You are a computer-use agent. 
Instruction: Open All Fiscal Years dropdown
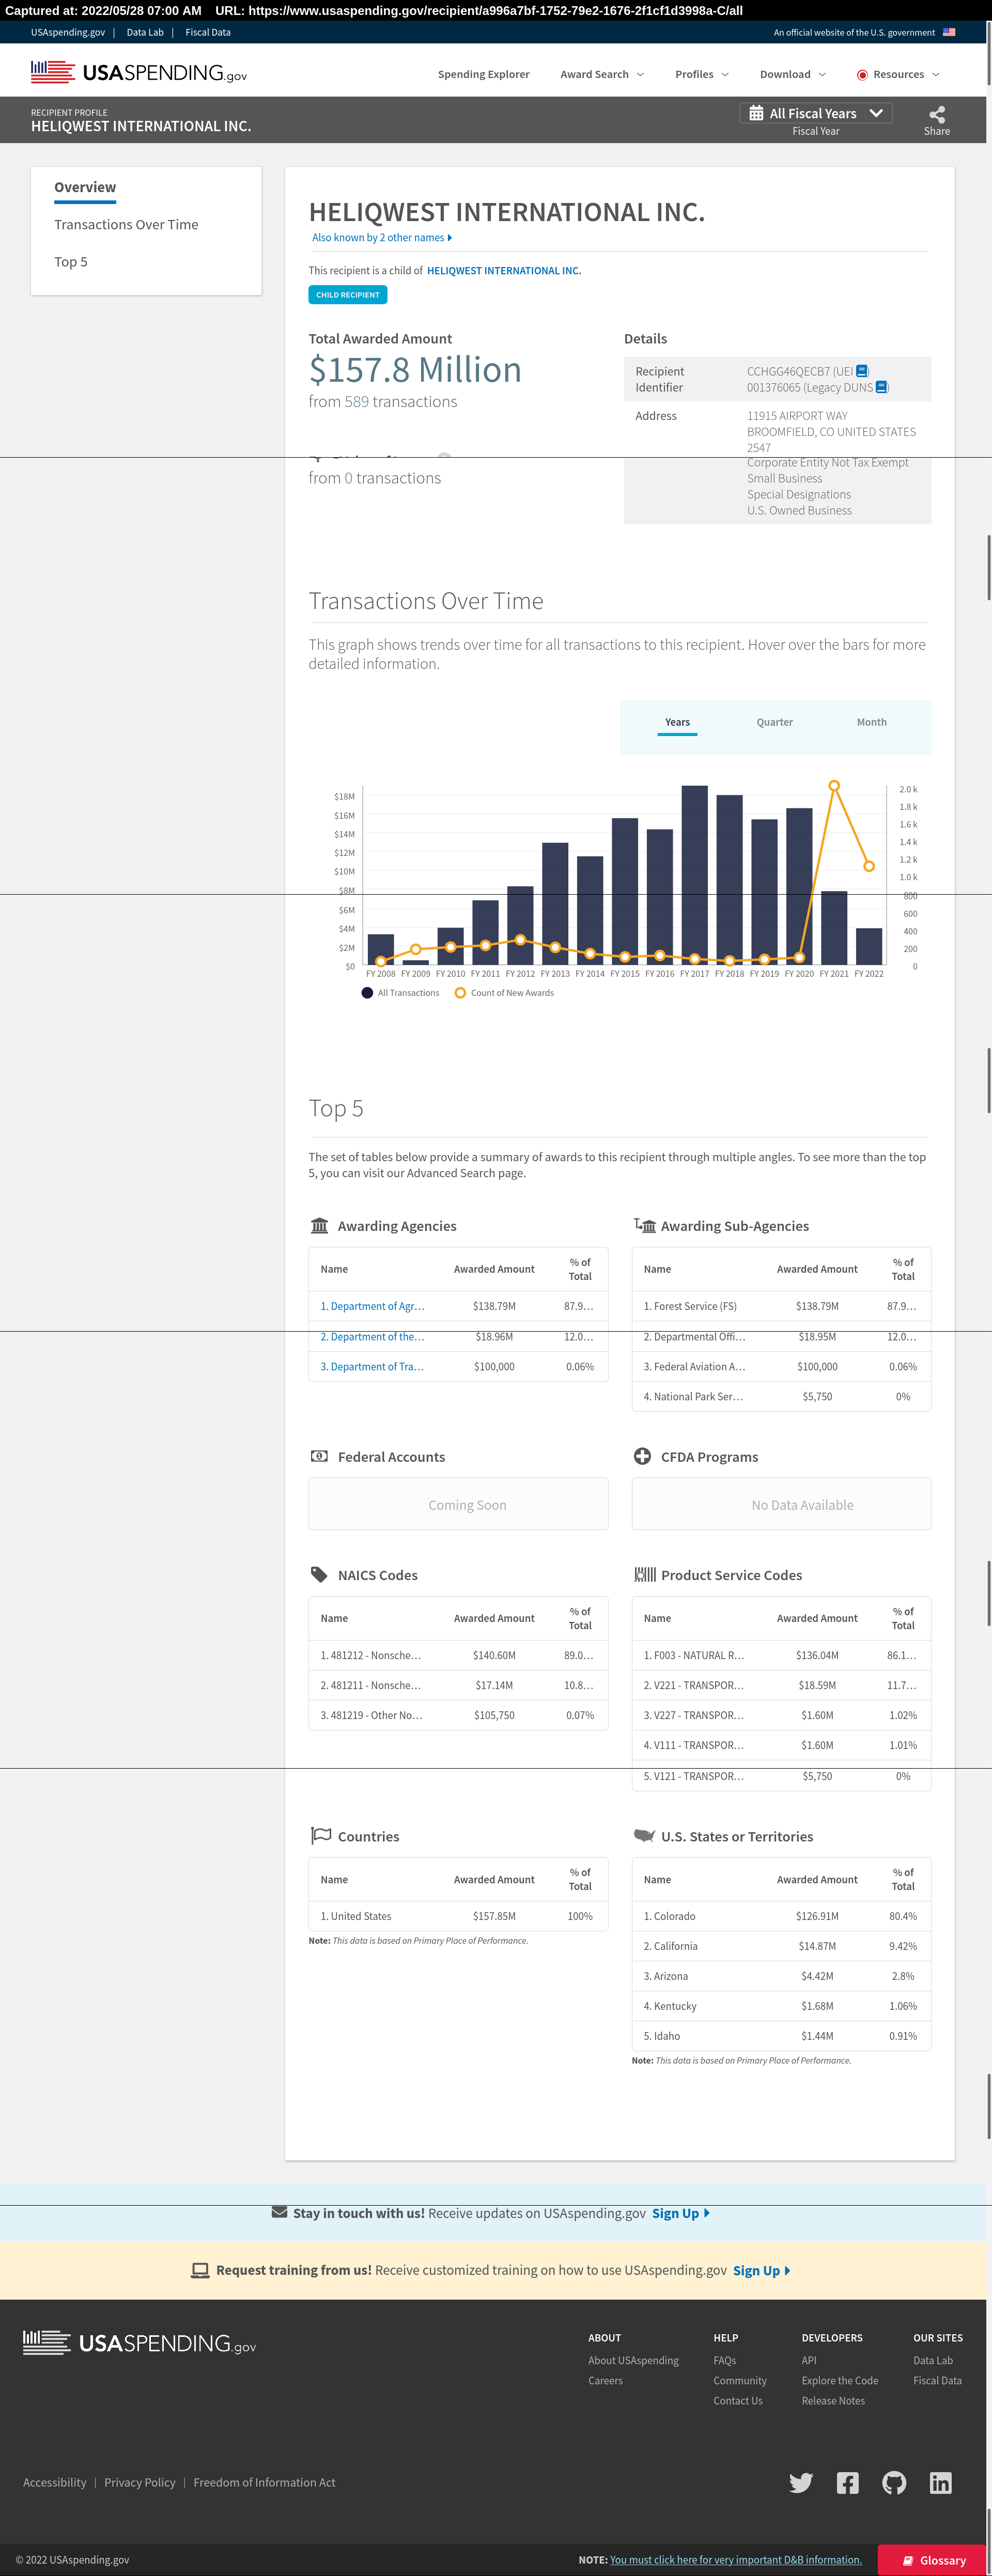tap(816, 113)
